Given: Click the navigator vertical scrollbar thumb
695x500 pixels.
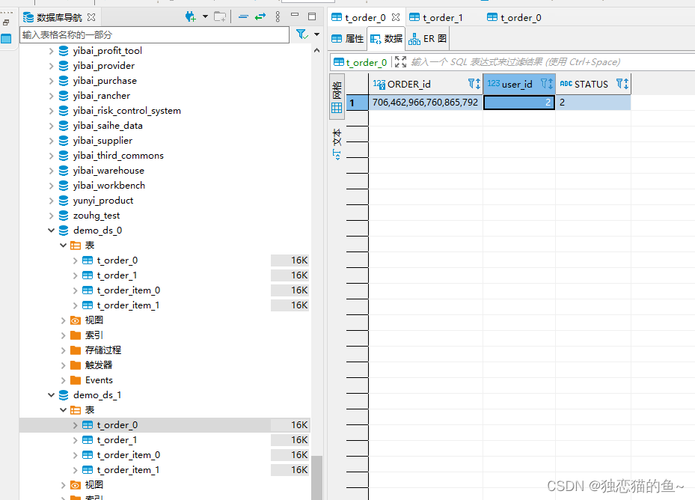Looking at the screenshot, I should tap(316, 478).
